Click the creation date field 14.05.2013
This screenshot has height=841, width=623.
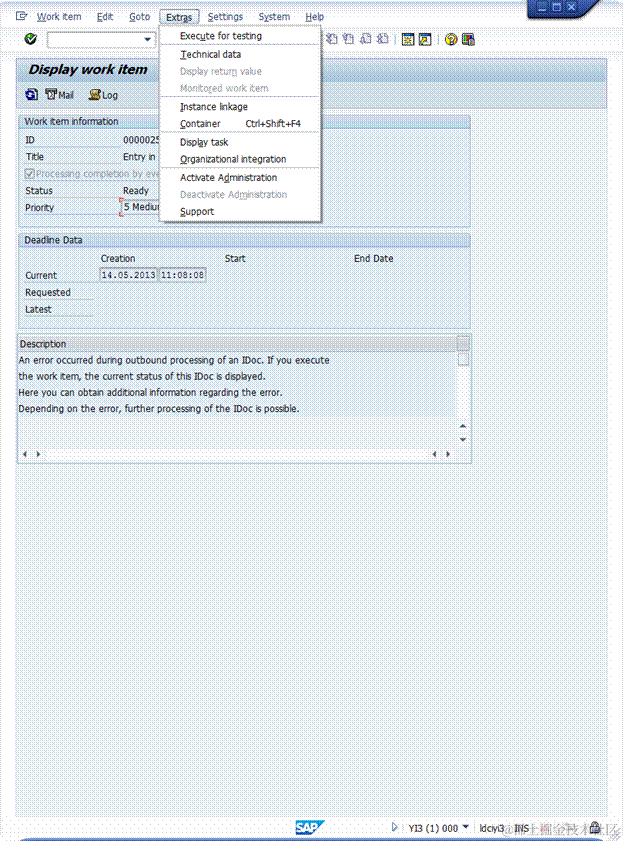click(x=129, y=275)
